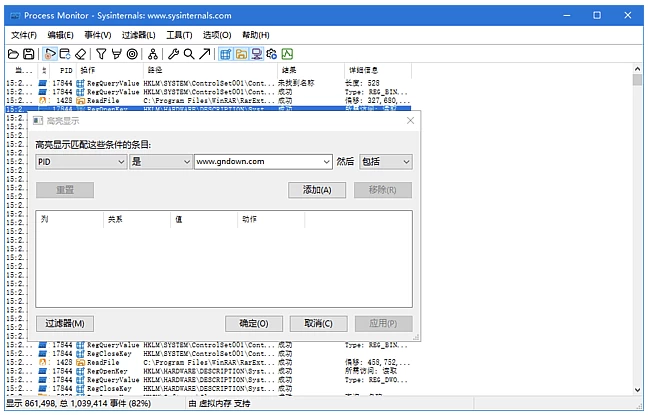The image size is (648, 415).
Task: Click the vertical scrollbar down arrow
Action: tap(637, 390)
